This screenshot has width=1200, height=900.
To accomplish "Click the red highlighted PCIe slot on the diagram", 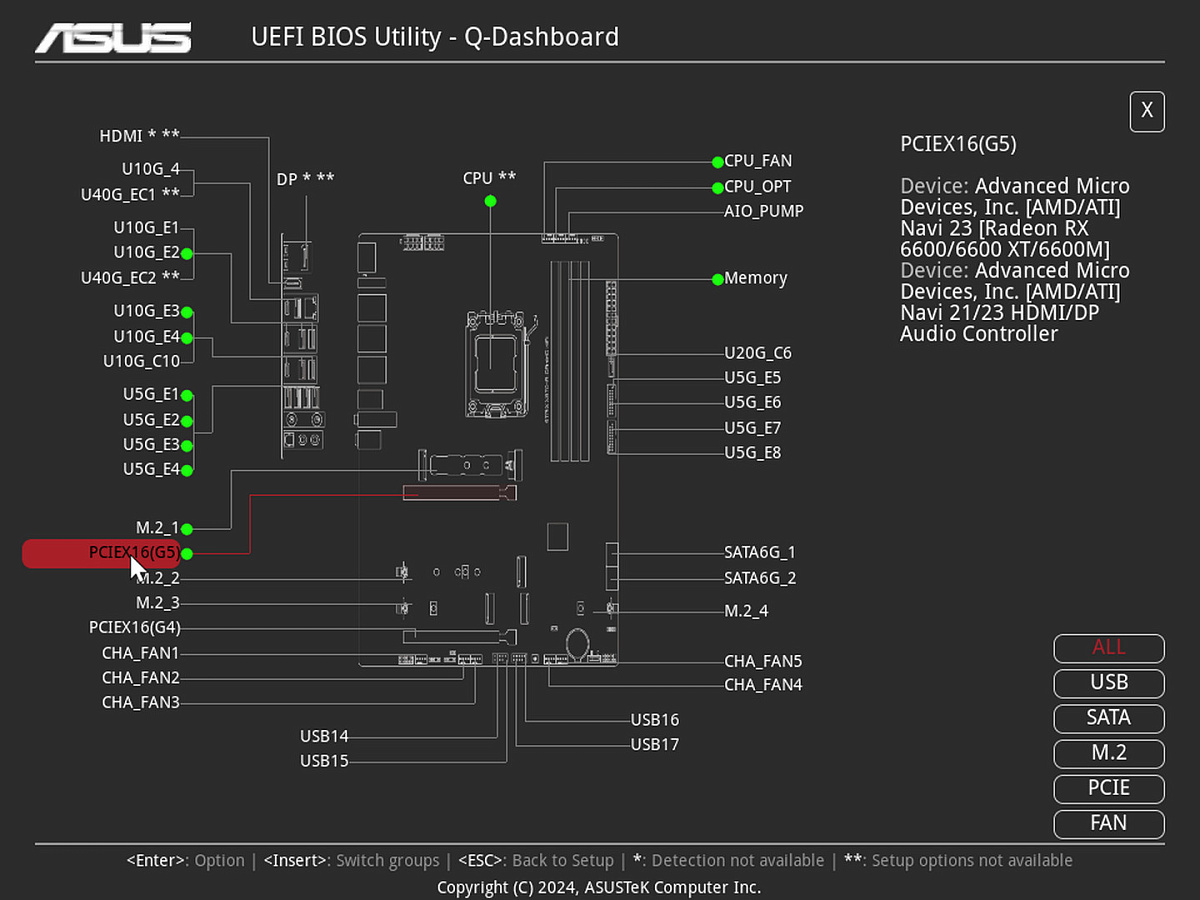I will coord(460,493).
